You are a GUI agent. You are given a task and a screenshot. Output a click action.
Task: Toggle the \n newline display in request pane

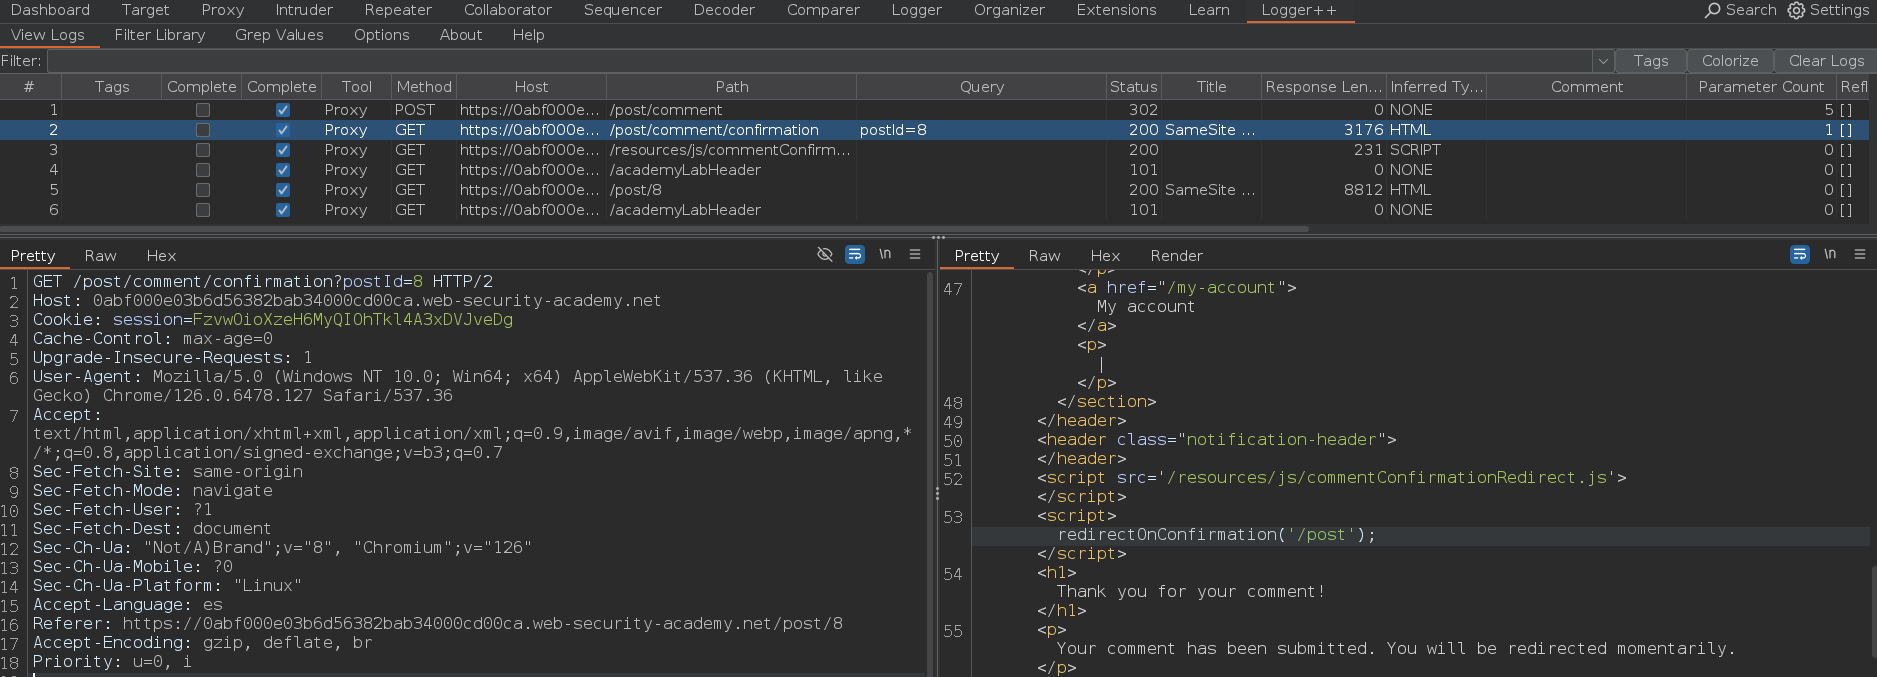point(885,254)
